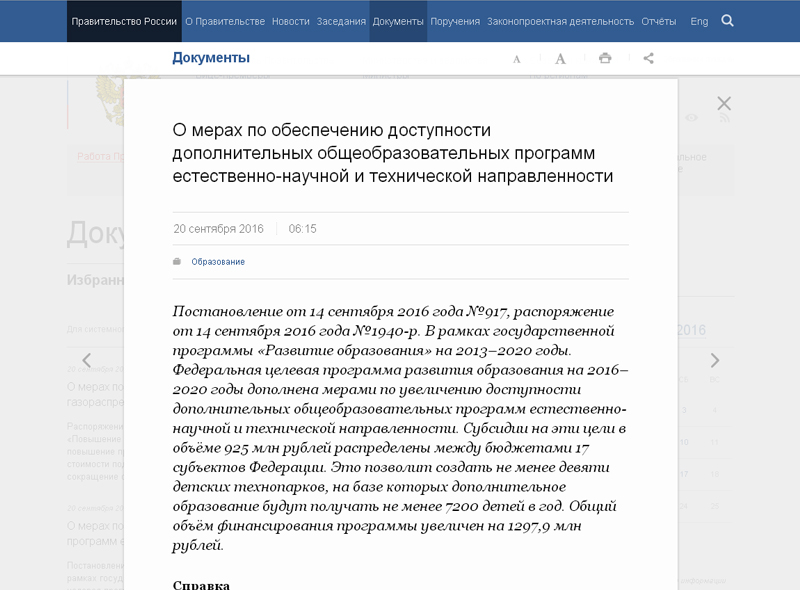Close the document overlay with X
The height and width of the screenshot is (590, 800).
pos(724,104)
